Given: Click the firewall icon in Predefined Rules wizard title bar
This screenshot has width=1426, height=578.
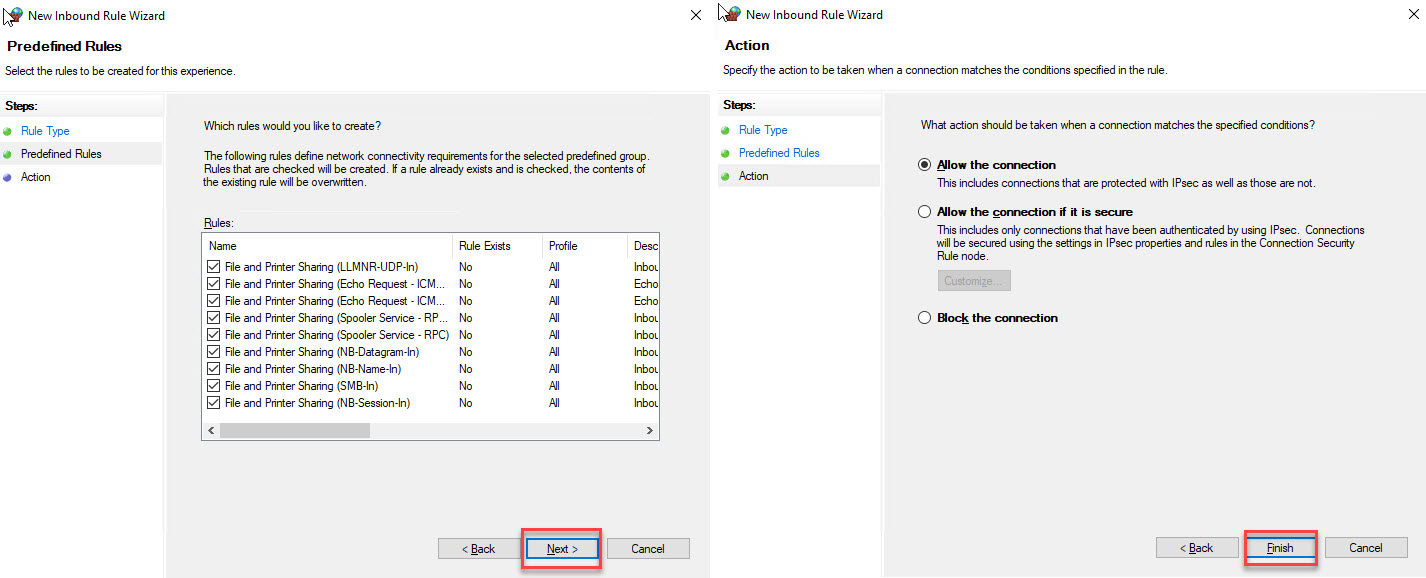Looking at the screenshot, I should pyautogui.click(x=14, y=15).
